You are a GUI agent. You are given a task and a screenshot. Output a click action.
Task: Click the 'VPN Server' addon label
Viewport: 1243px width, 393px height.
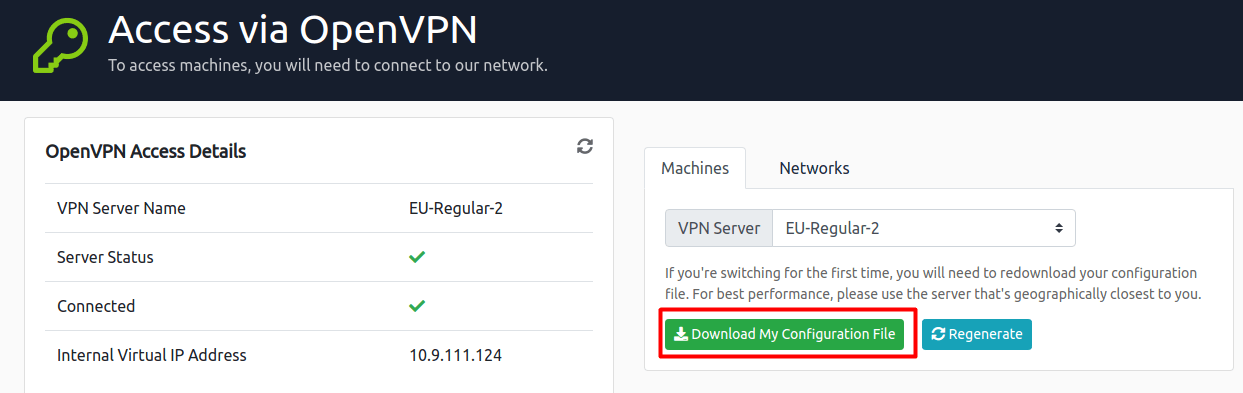coord(719,228)
